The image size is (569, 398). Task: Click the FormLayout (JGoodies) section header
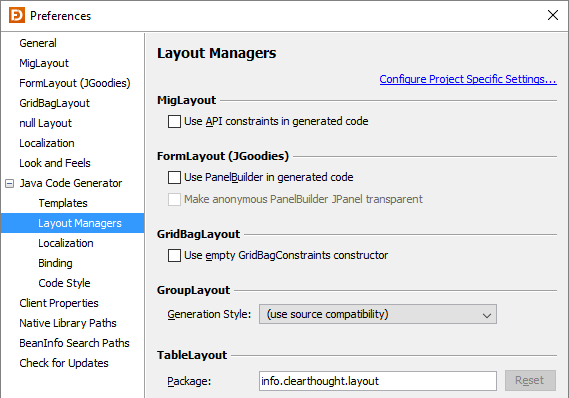223,156
